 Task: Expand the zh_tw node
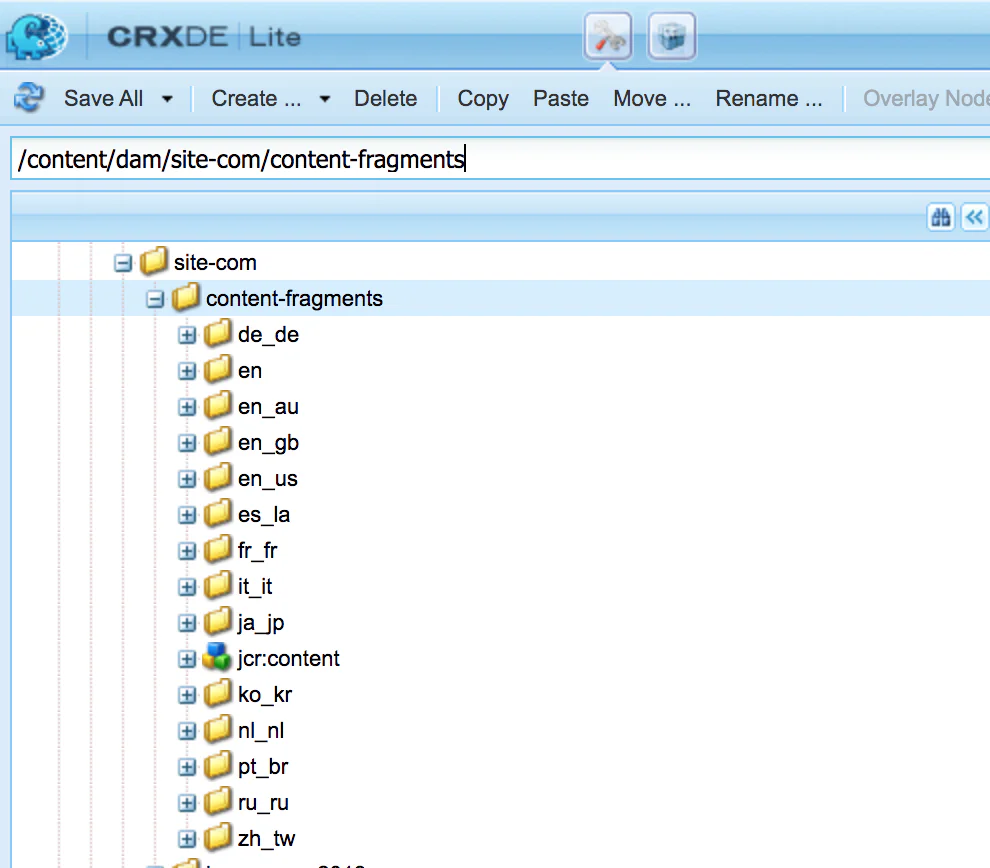pos(187,839)
